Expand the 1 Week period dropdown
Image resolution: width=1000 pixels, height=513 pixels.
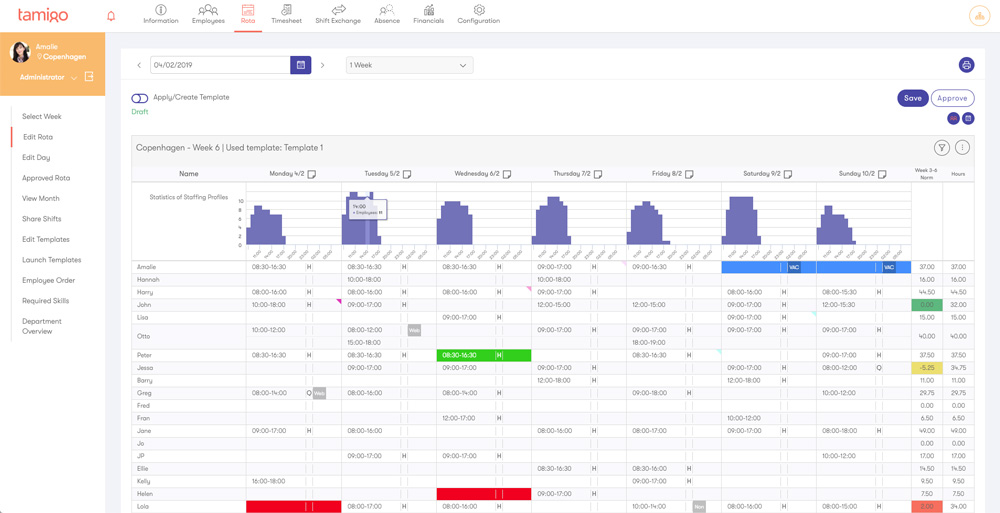point(409,65)
